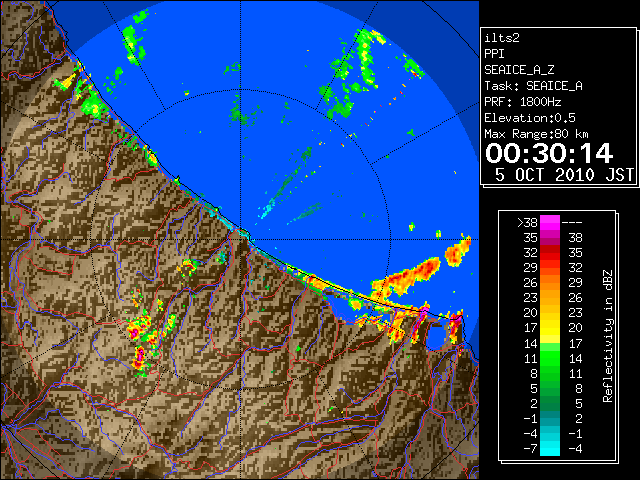640x480 pixels.
Task: Click the '---' legend entry
Action: pyautogui.click(x=572, y=223)
